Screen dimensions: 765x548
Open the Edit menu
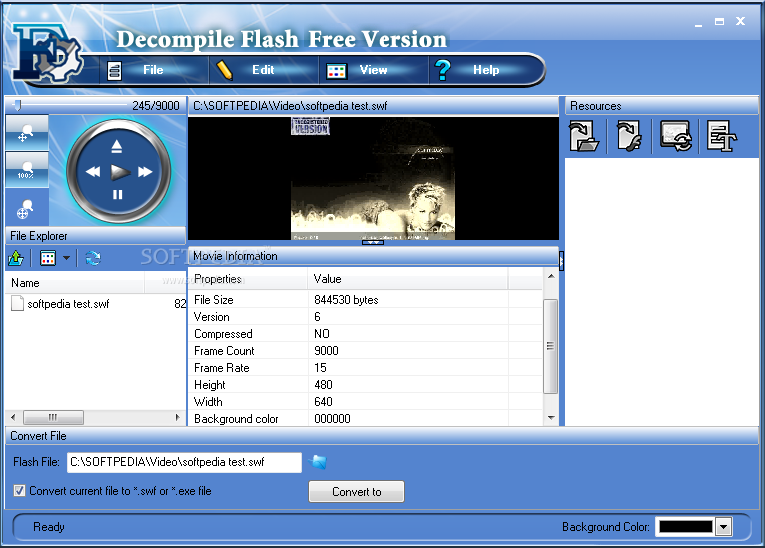(263, 70)
